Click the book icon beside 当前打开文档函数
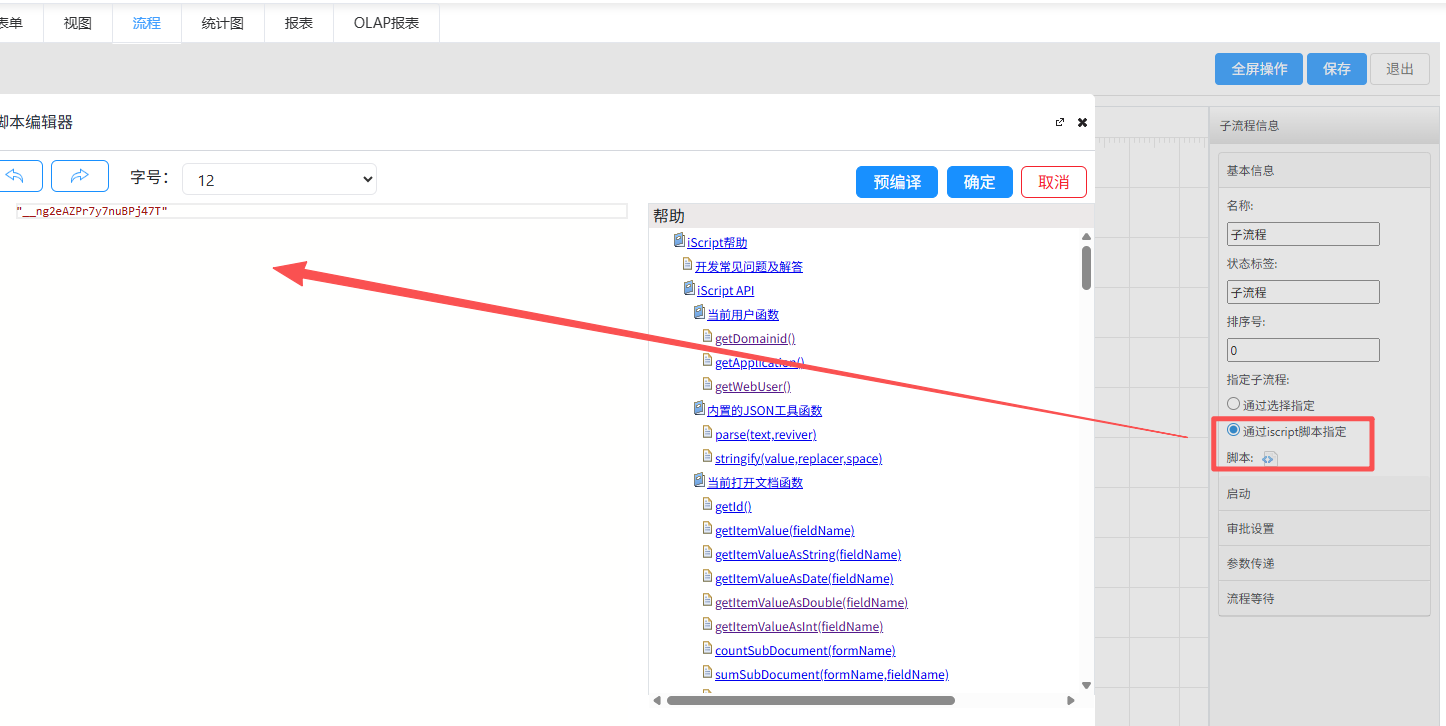The width and height of the screenshot is (1446, 726). 699,481
